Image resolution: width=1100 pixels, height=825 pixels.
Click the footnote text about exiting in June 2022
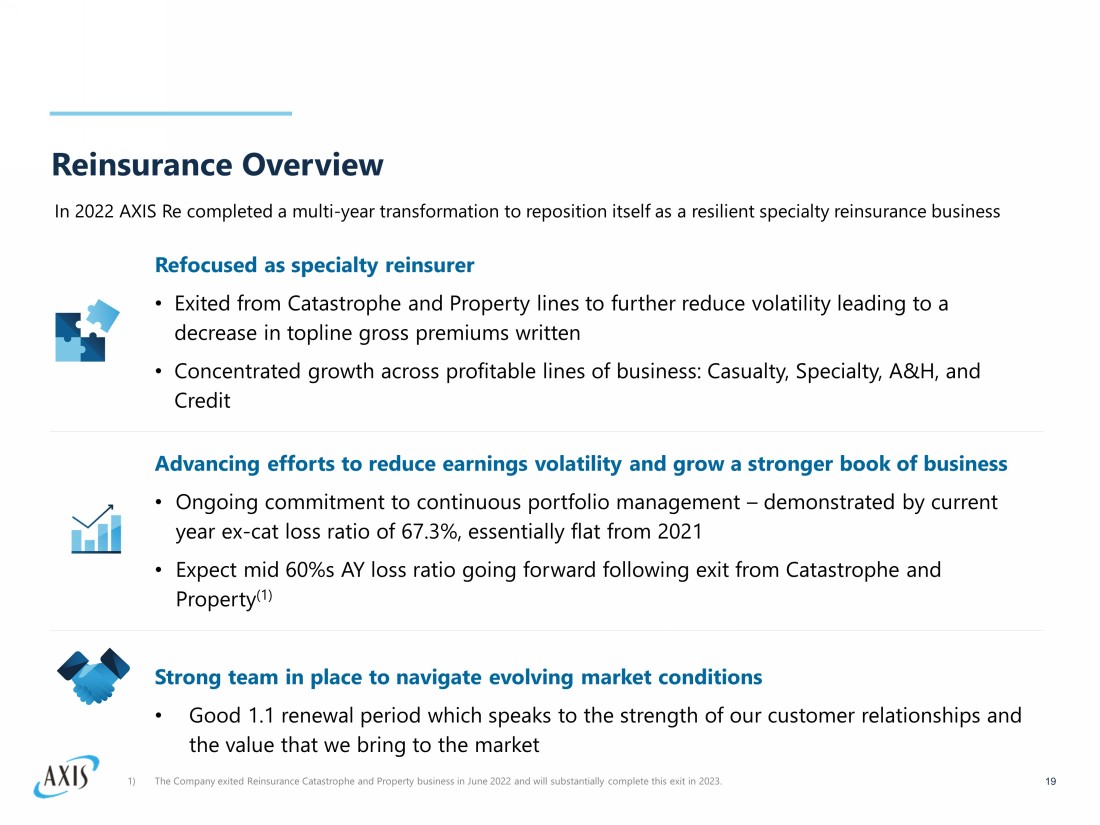[438, 781]
